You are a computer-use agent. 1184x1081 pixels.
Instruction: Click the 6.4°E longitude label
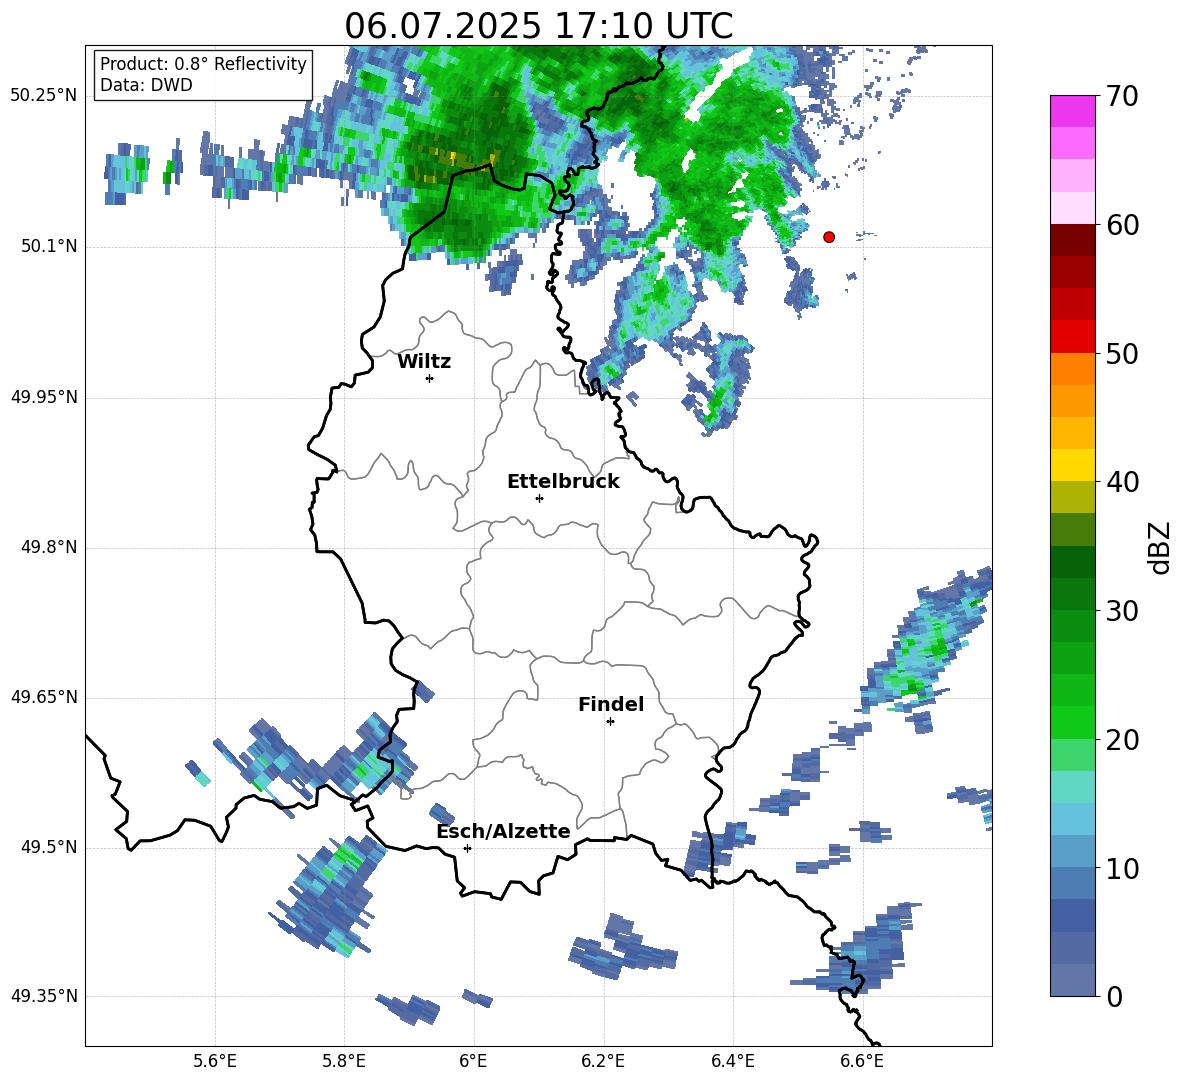(x=732, y=1061)
